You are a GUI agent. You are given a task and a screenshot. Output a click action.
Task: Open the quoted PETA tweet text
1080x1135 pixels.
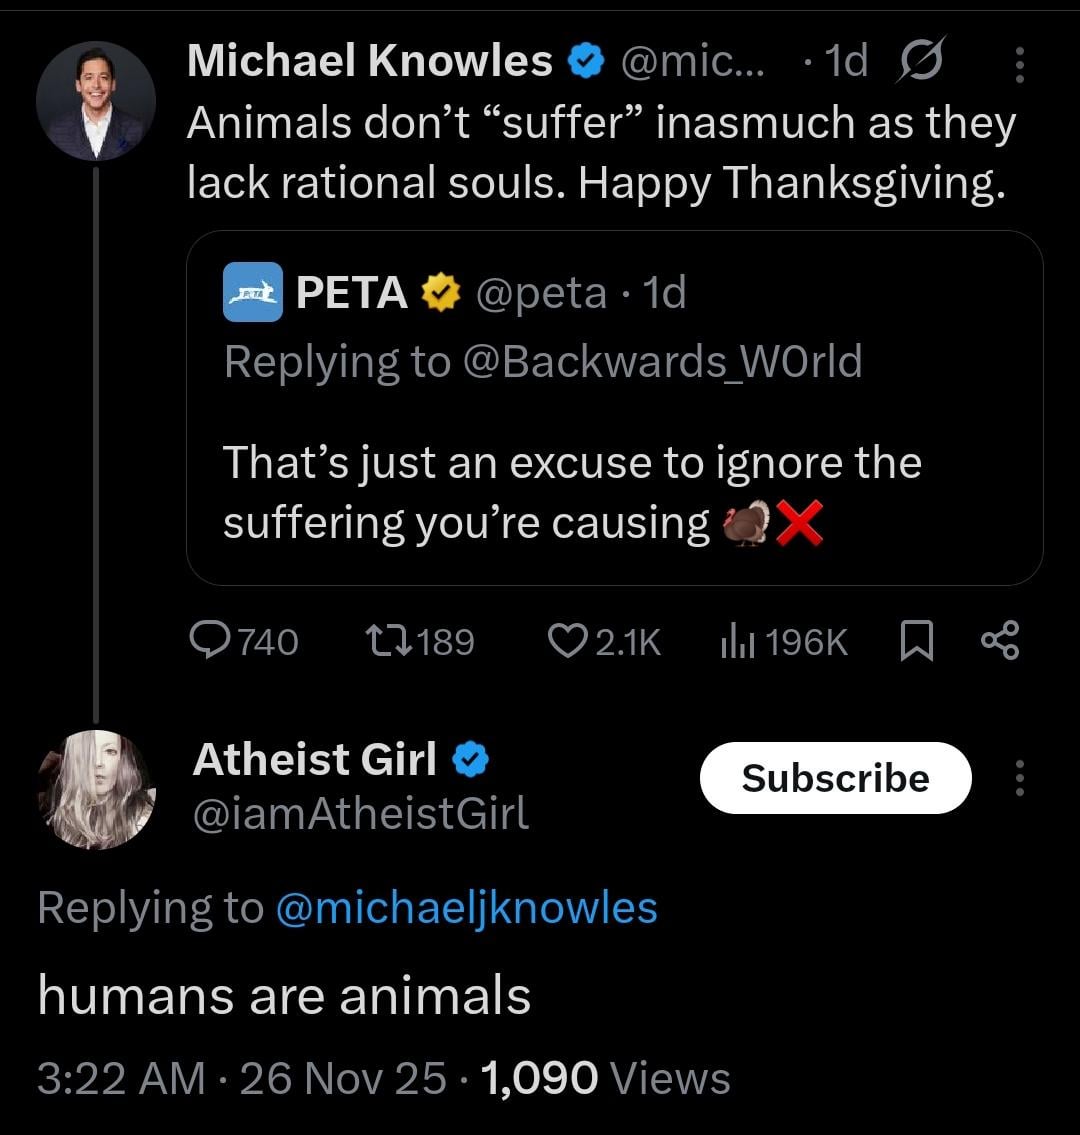pos(570,492)
